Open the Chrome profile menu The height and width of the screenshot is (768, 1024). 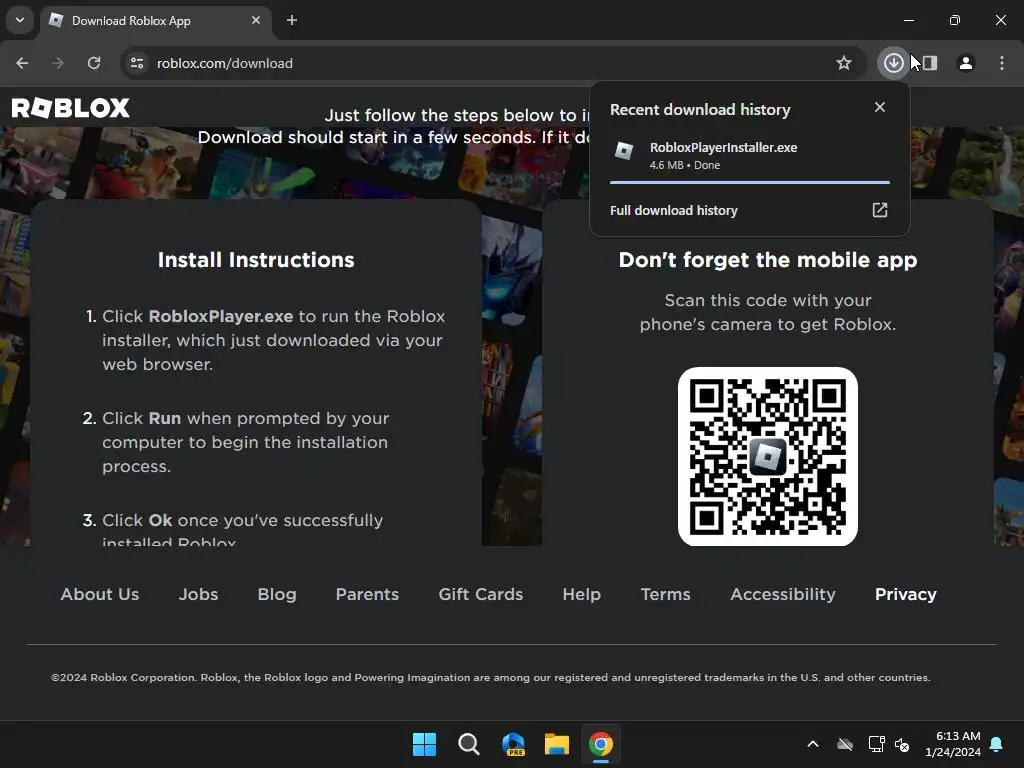[x=966, y=63]
